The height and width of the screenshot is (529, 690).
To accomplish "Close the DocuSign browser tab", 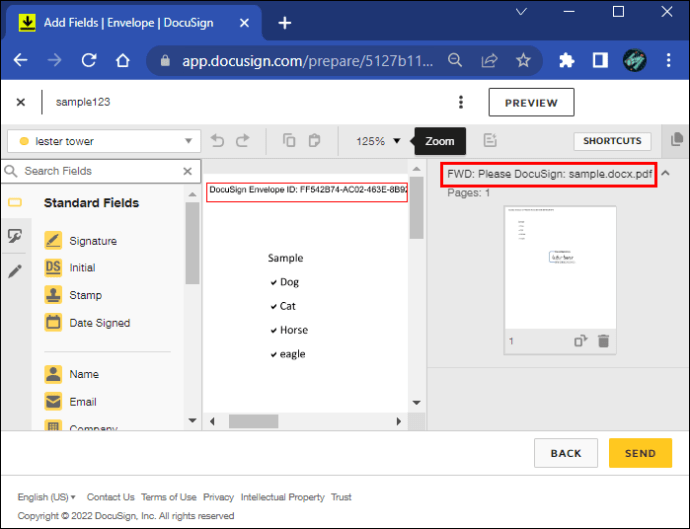I will pos(244,23).
